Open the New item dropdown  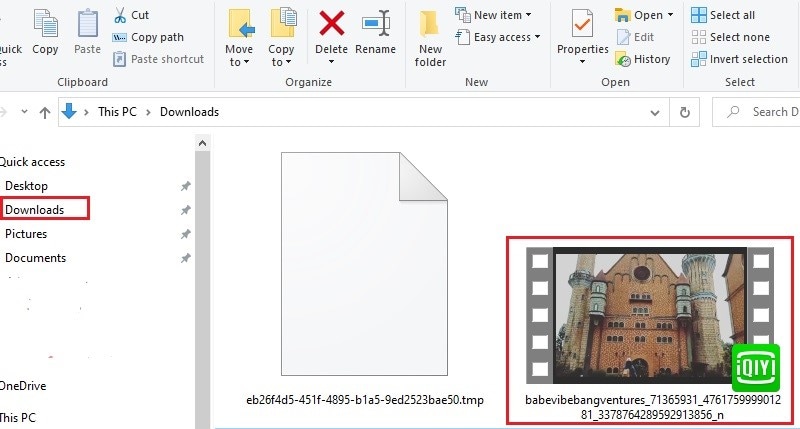493,15
